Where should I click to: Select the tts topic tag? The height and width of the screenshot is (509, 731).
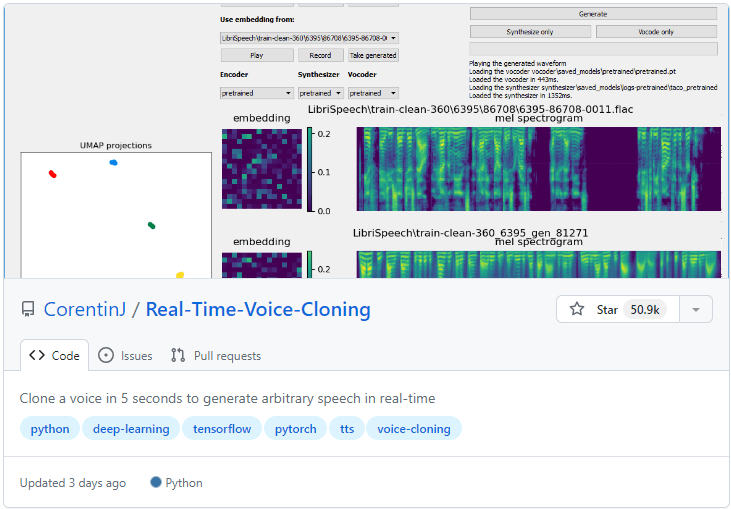coord(347,428)
